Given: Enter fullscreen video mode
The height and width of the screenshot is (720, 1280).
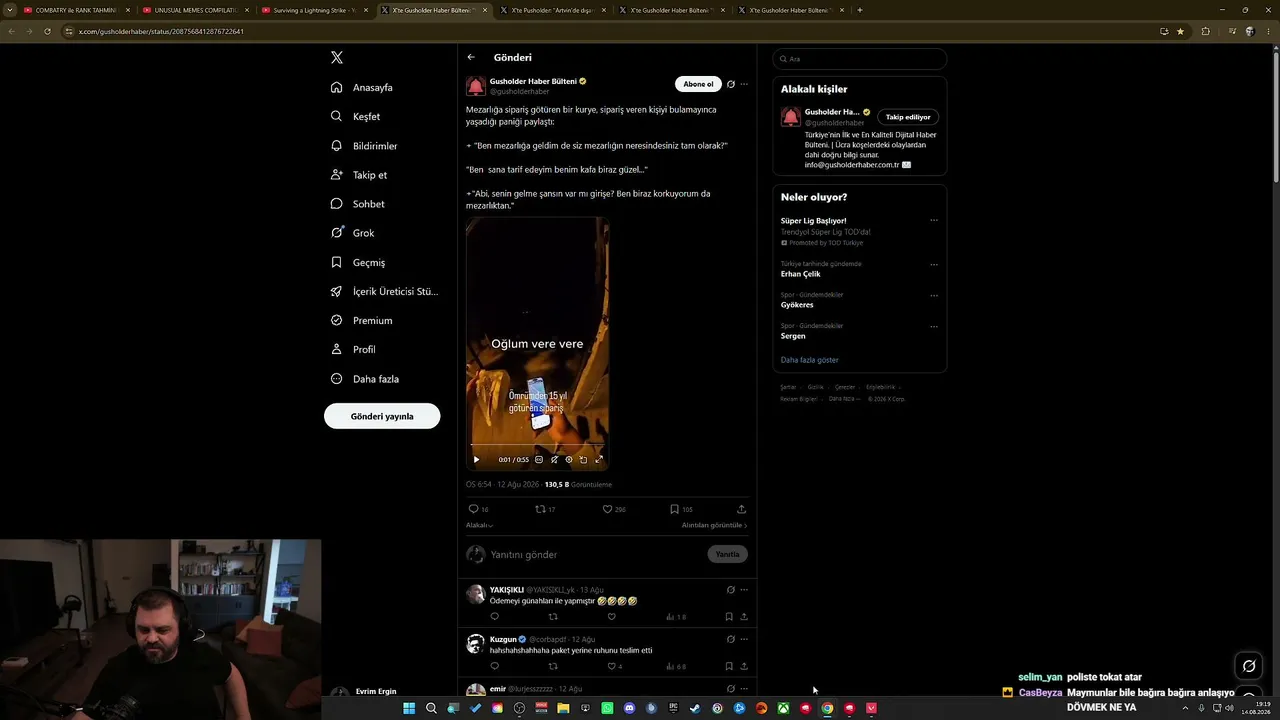Looking at the screenshot, I should coord(599,460).
